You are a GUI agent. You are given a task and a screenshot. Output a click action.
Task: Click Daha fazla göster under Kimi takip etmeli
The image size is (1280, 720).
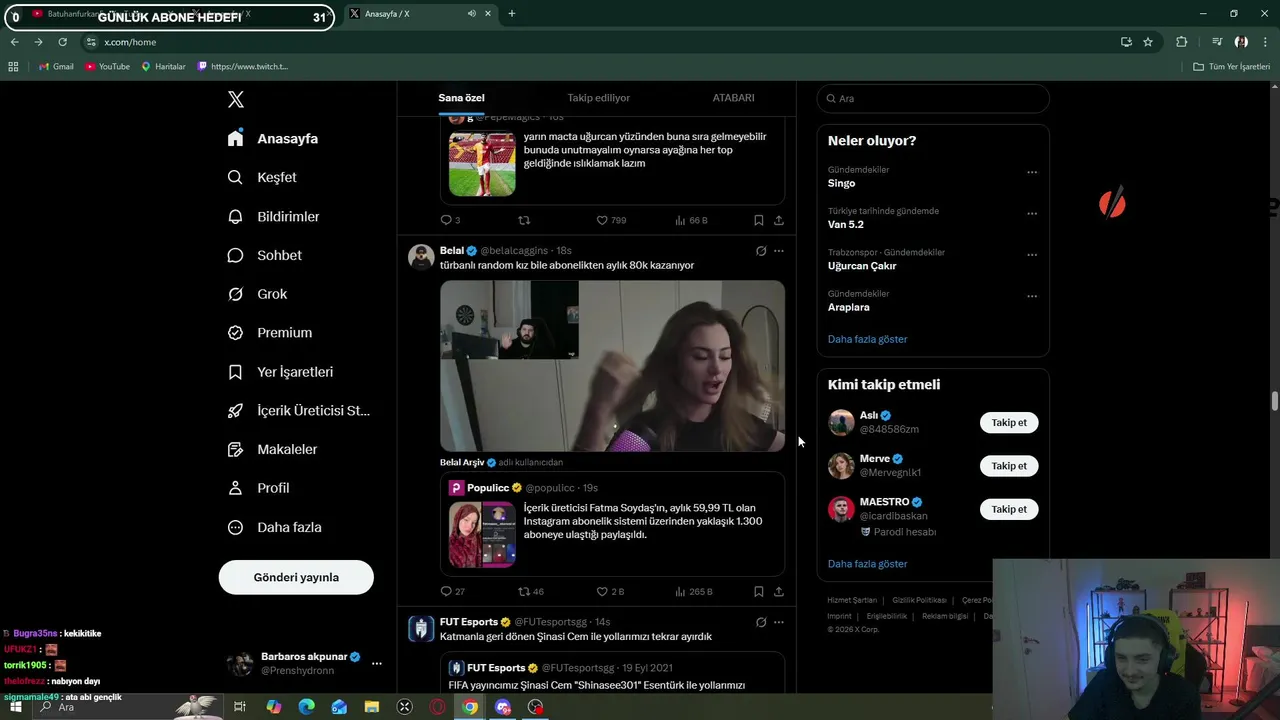coord(867,564)
